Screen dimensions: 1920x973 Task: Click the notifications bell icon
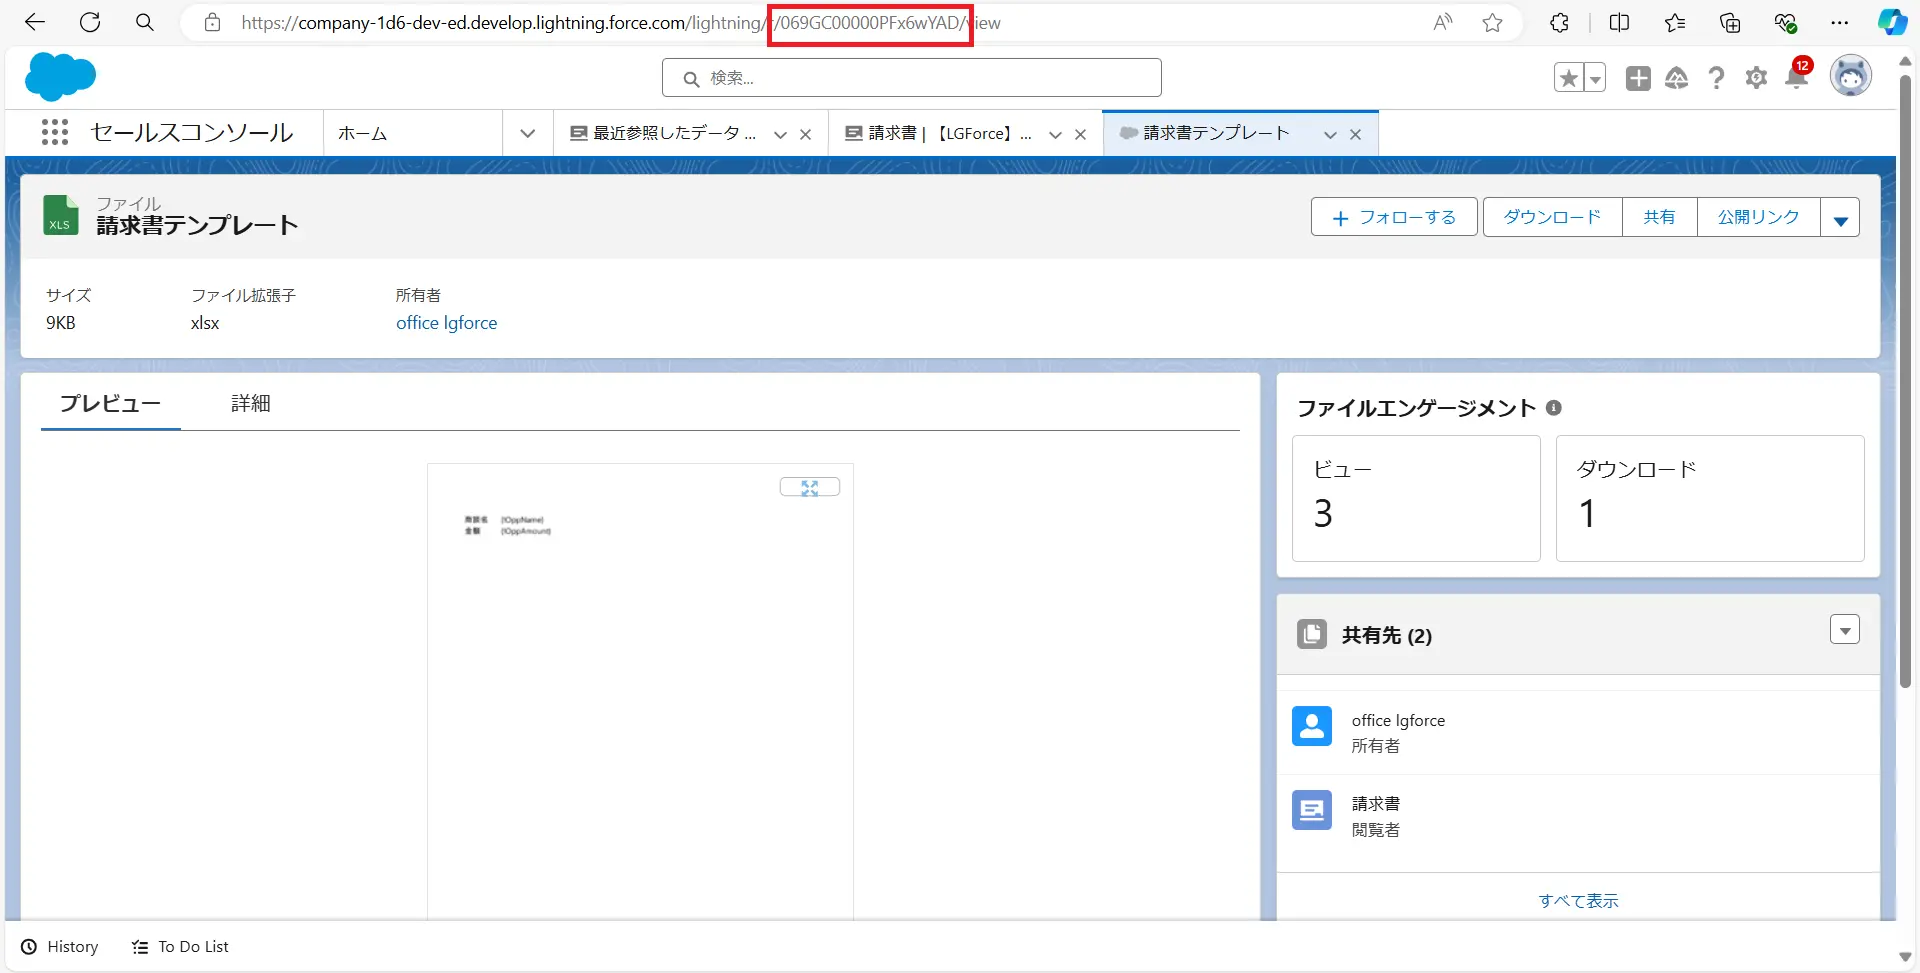click(x=1796, y=78)
